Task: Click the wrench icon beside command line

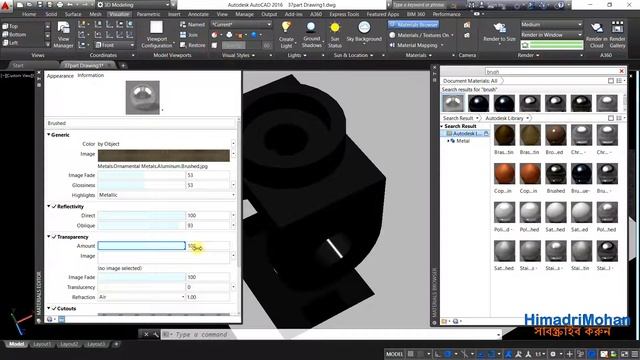Action: tap(156, 334)
